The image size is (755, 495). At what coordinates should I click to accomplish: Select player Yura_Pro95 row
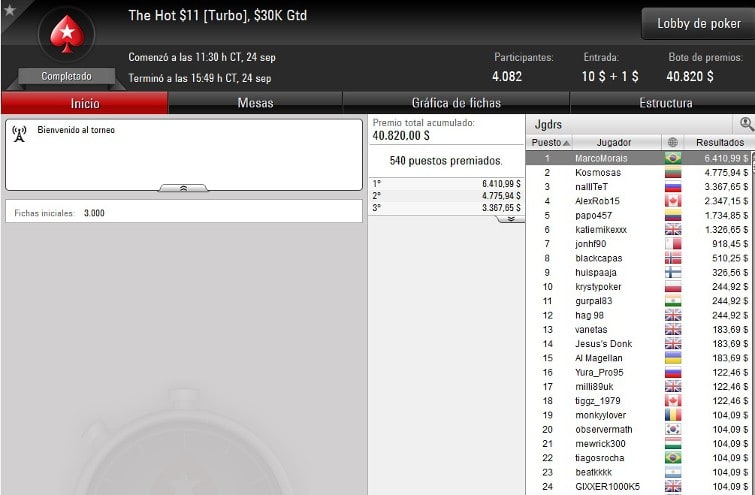(638, 372)
